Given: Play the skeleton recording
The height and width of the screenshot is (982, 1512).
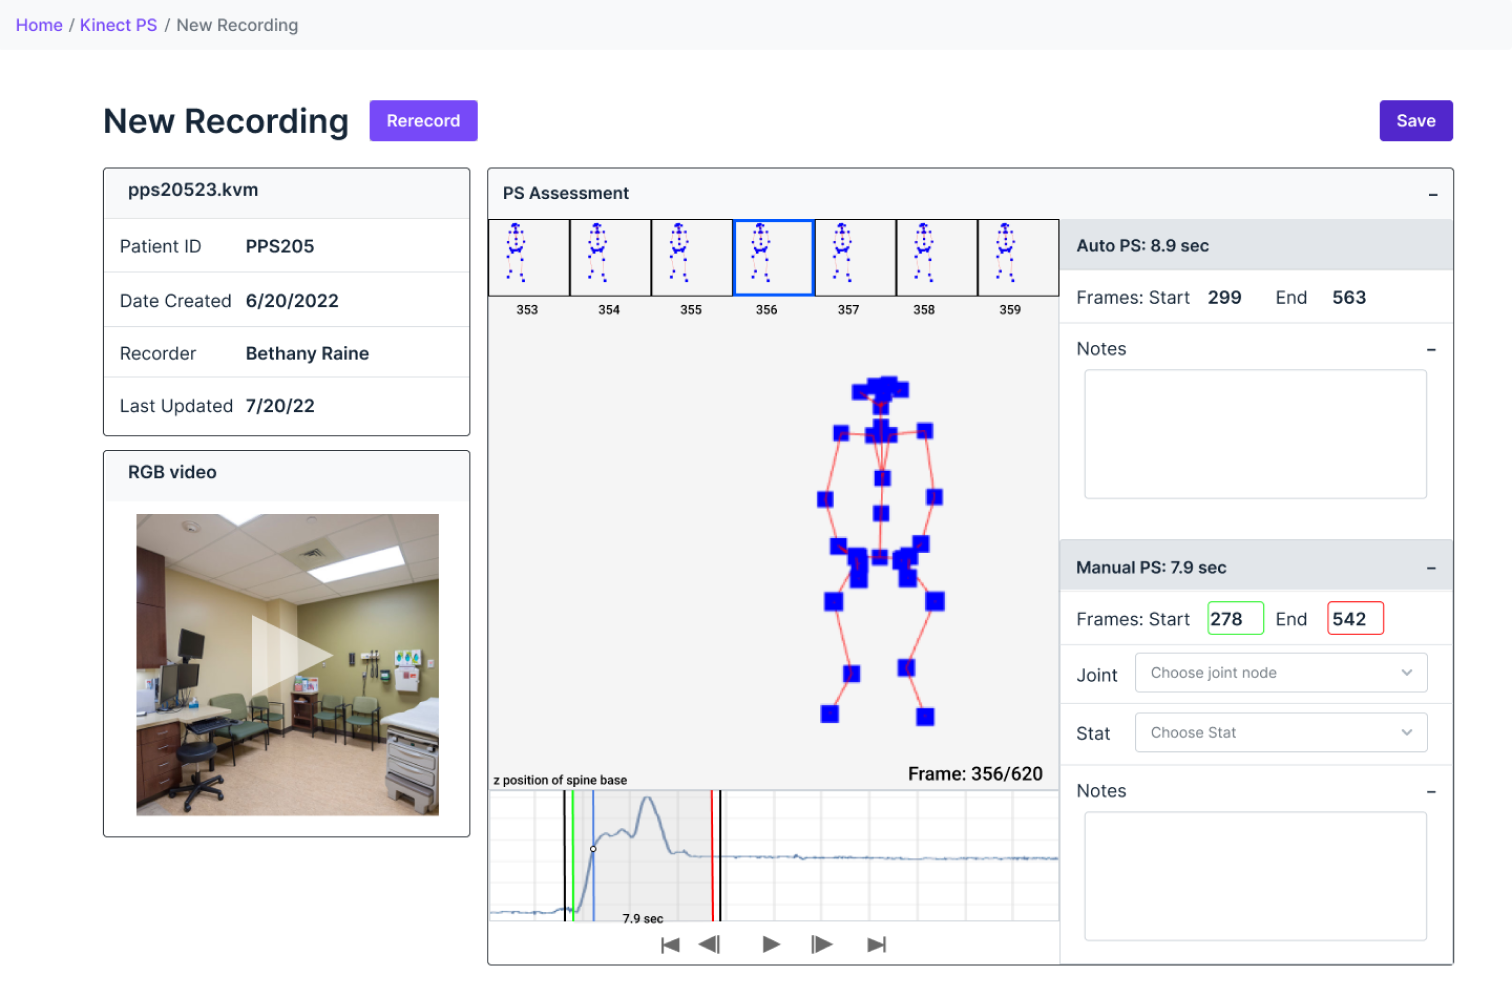Looking at the screenshot, I should [771, 944].
